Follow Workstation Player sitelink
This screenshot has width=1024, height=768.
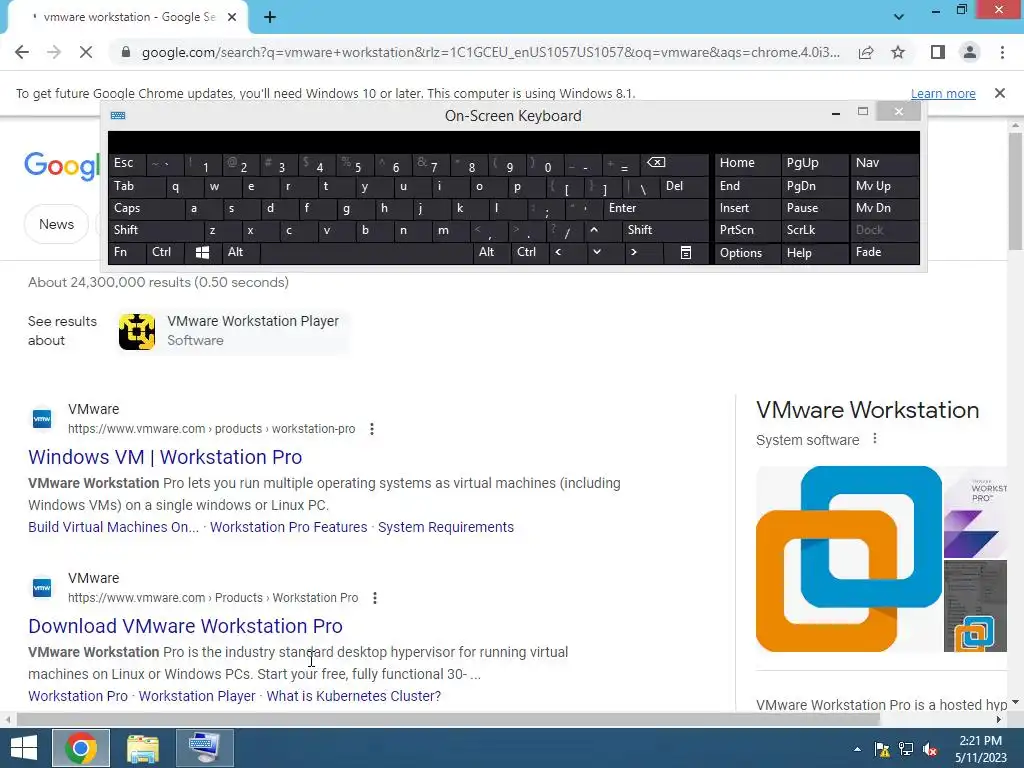point(197,696)
